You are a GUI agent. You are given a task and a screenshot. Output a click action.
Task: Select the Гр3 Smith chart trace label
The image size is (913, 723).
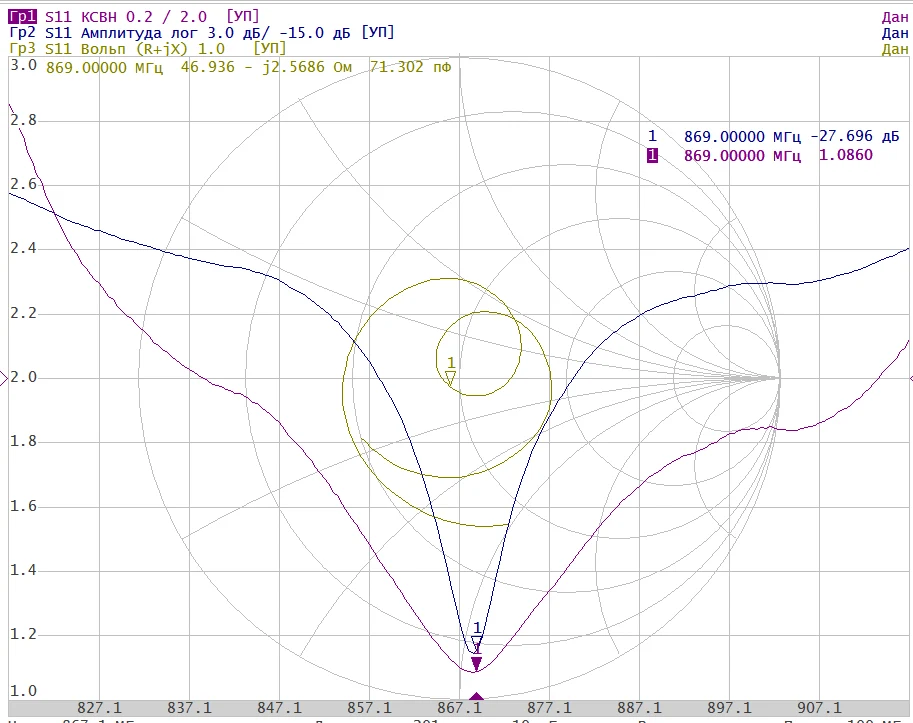coord(20,49)
